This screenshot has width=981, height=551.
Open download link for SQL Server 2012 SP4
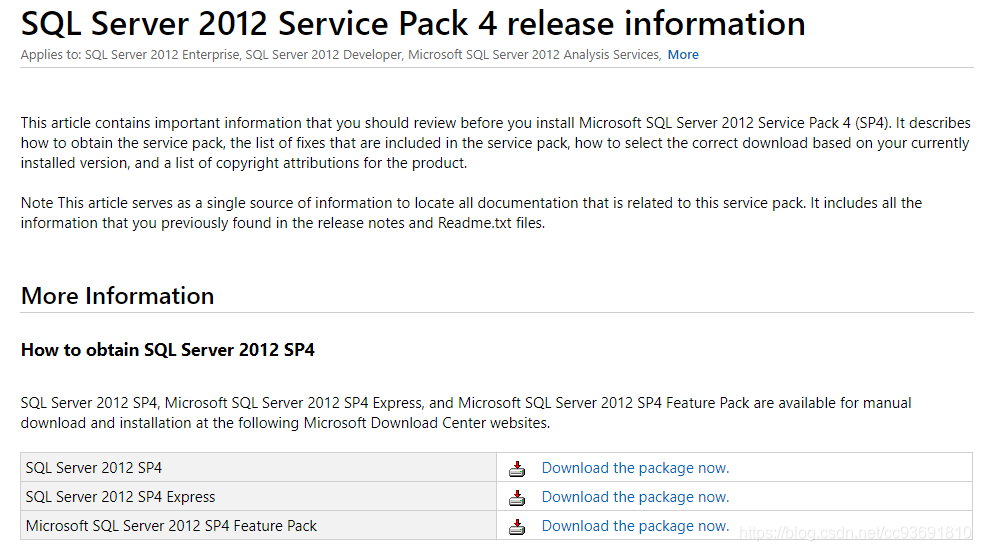coord(635,468)
